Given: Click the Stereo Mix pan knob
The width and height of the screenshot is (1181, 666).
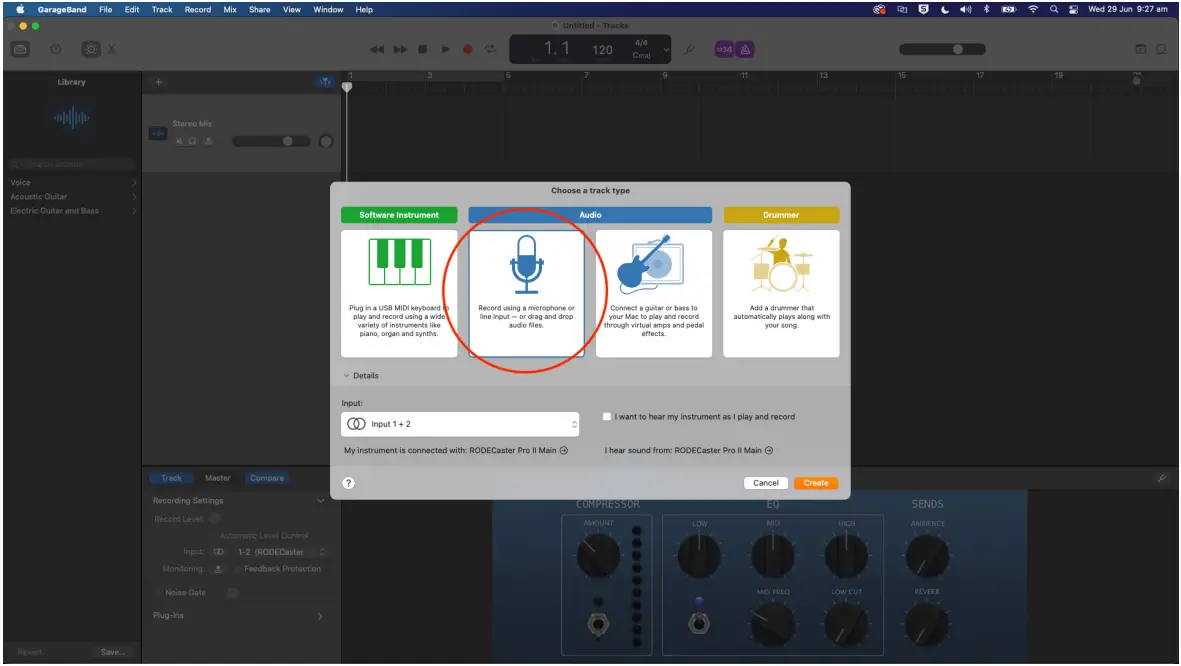Looking at the screenshot, I should point(325,140).
